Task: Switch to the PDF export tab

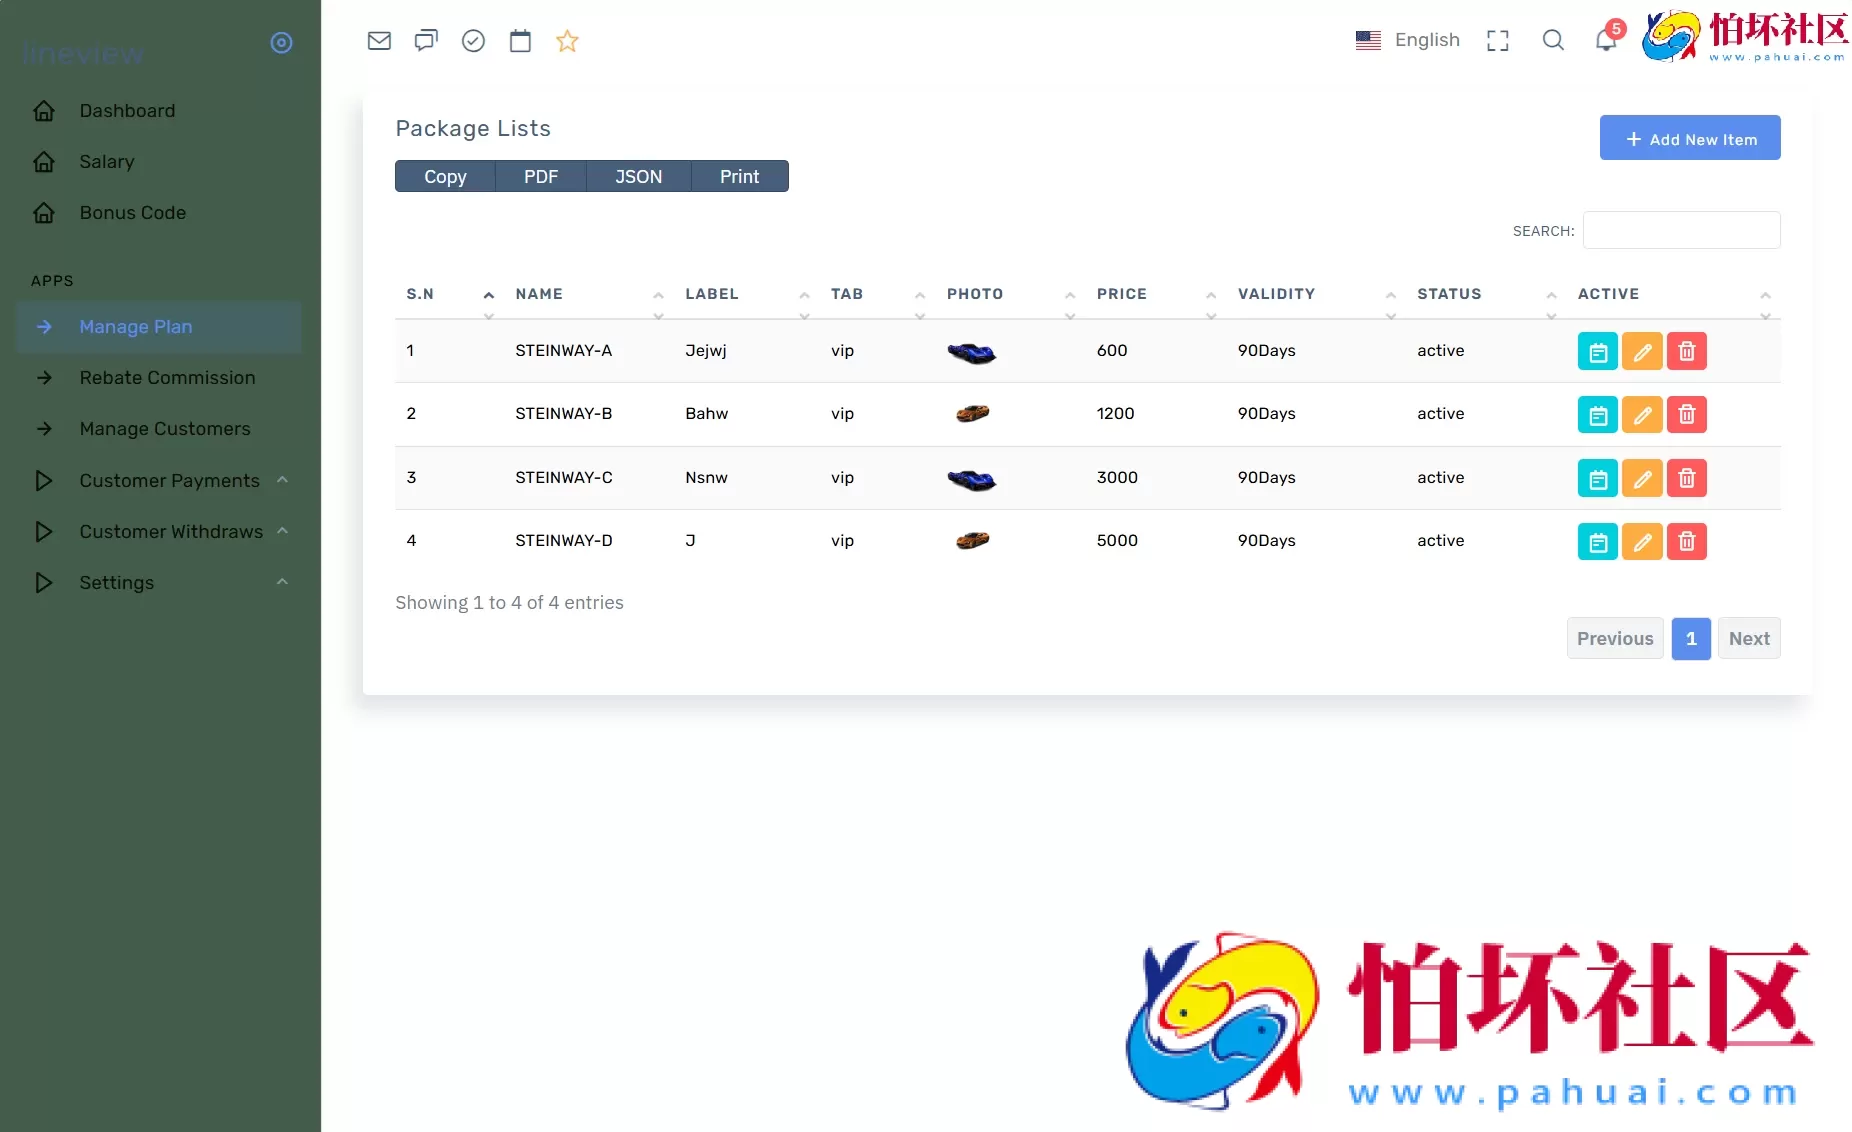Action: click(541, 176)
